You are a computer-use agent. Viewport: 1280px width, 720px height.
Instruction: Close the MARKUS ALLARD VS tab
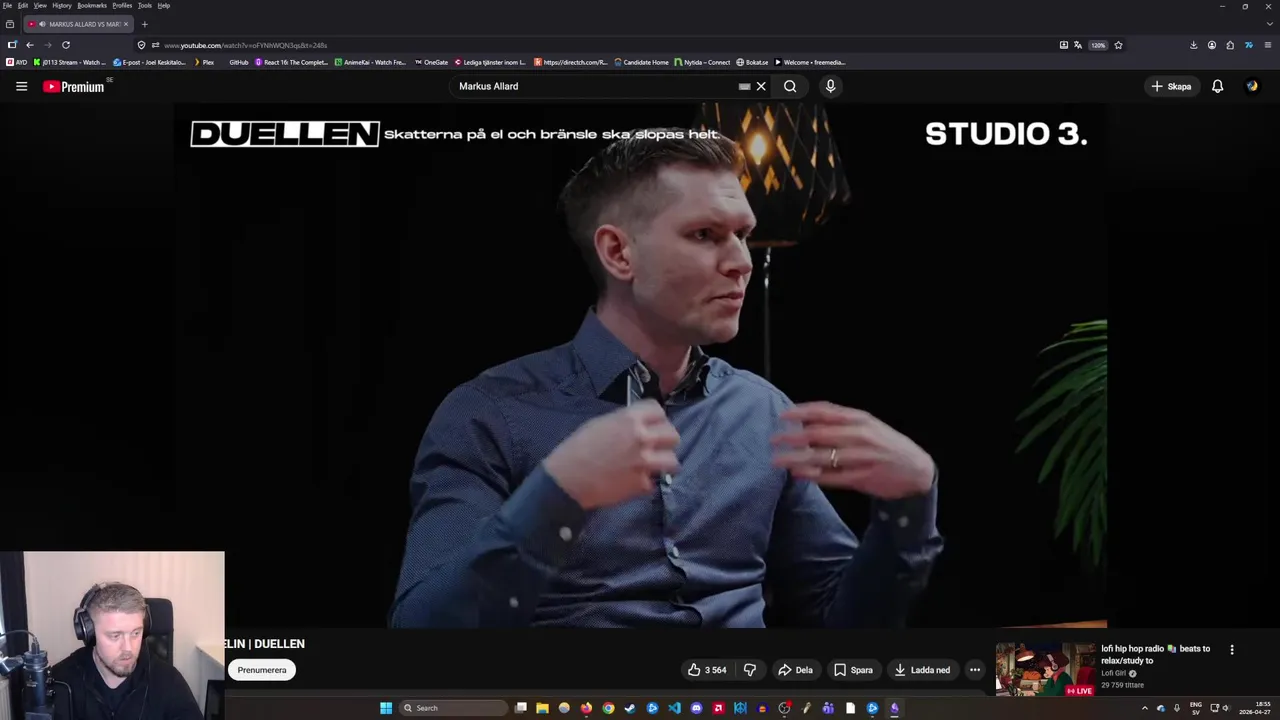(x=125, y=24)
